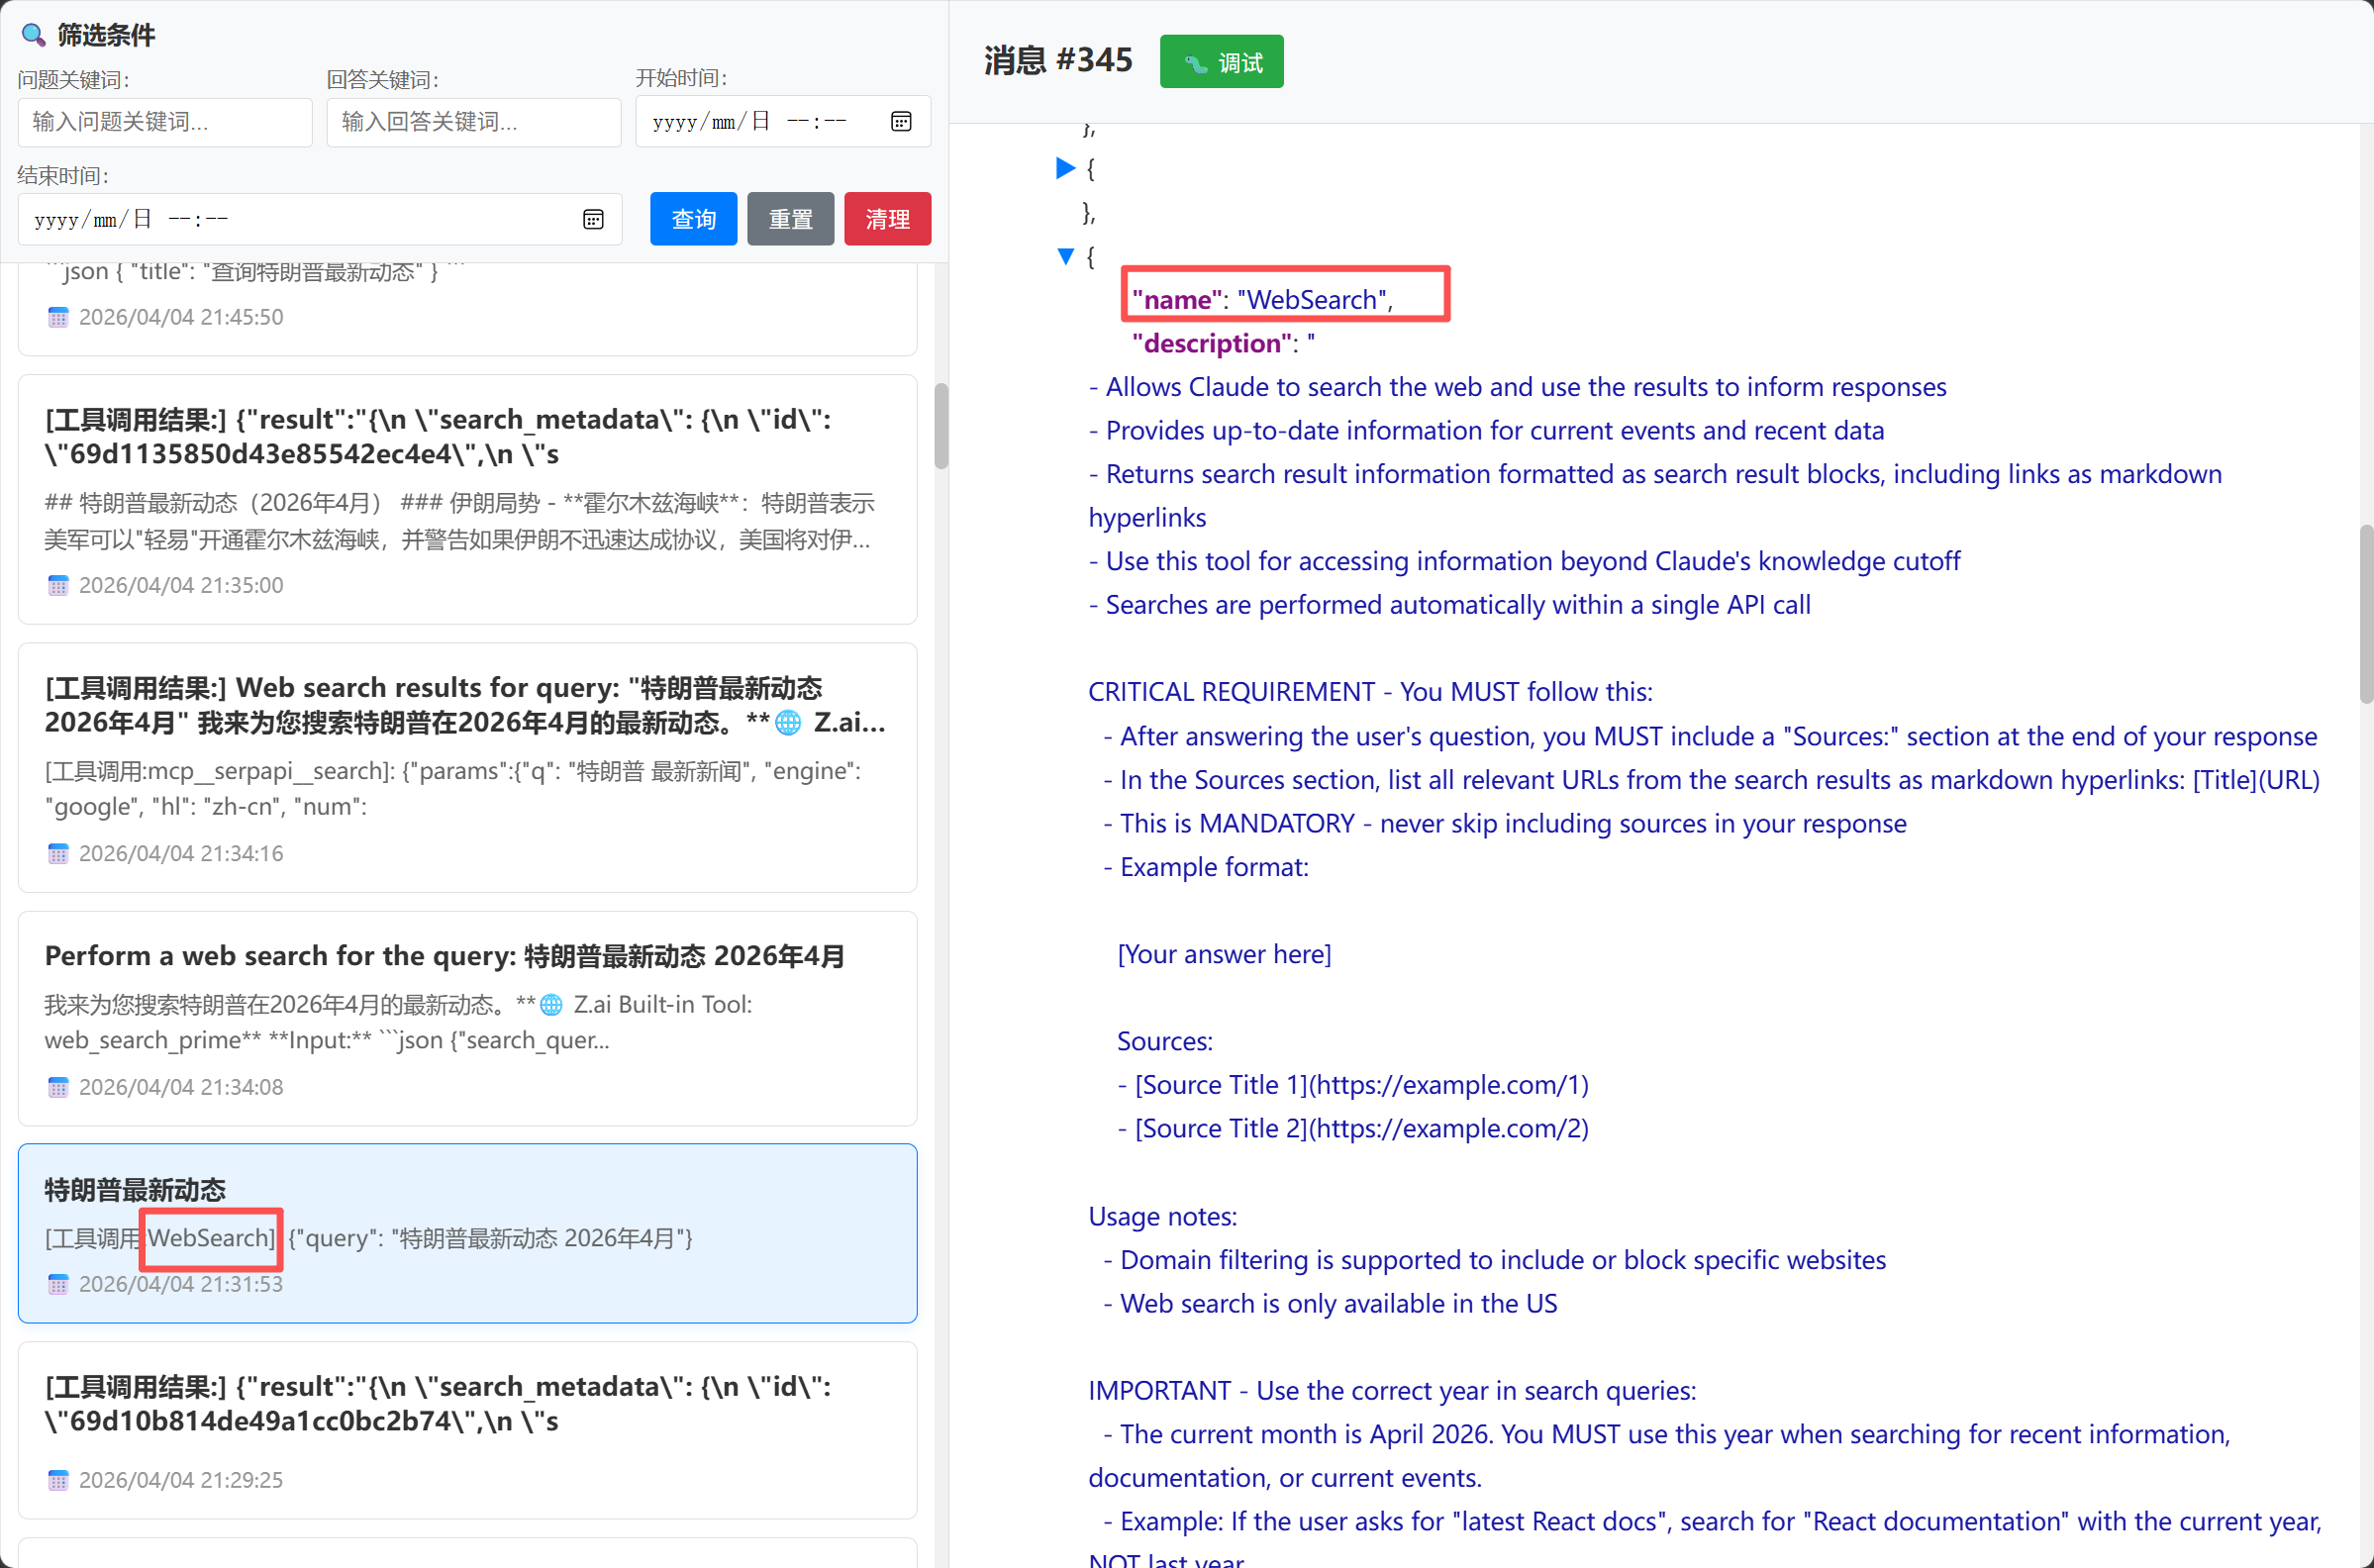Image resolution: width=2374 pixels, height=1568 pixels.
Task: Click the "name": "WebSearch" JSON line
Action: pos(1262,299)
